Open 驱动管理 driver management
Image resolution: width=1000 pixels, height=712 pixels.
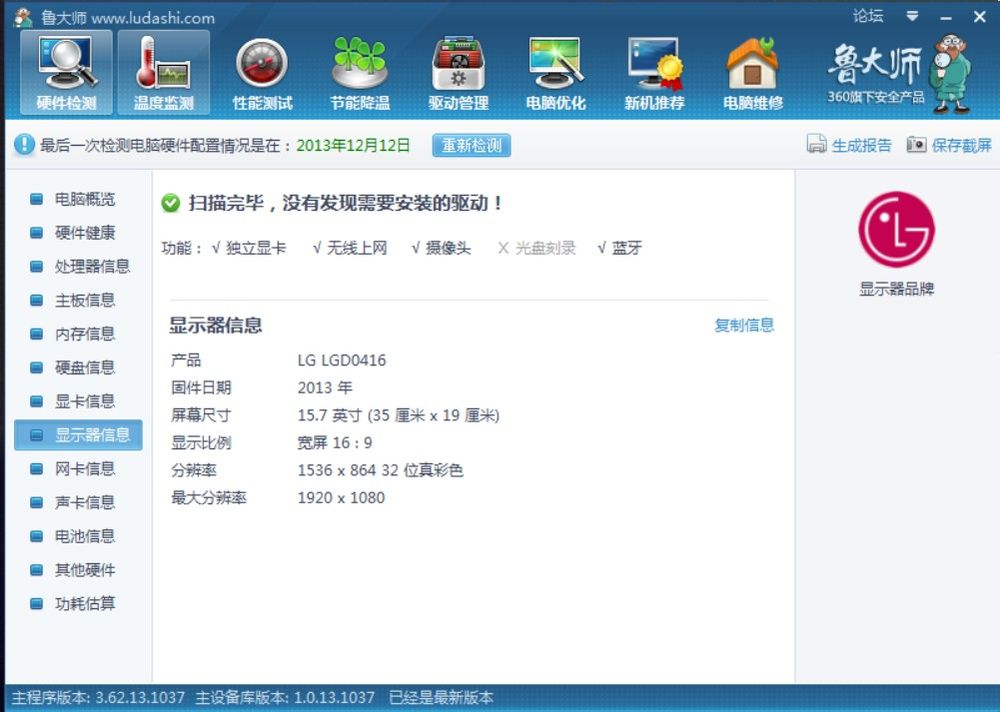[458, 73]
